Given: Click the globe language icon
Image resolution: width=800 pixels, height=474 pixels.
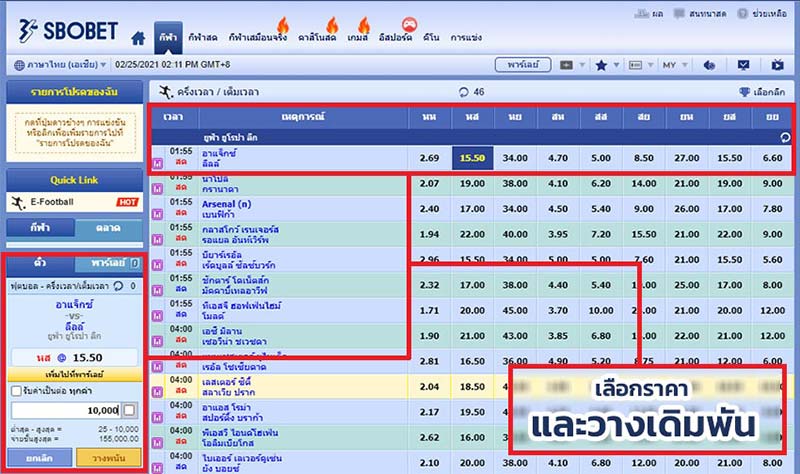Looking at the screenshot, I should click(x=19, y=65).
